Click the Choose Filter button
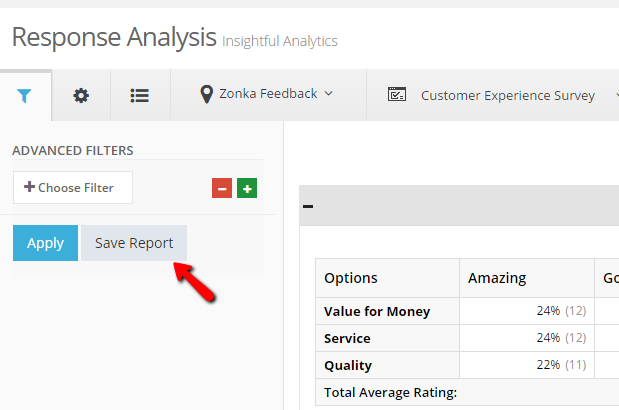The height and width of the screenshot is (410, 619). 73,187
